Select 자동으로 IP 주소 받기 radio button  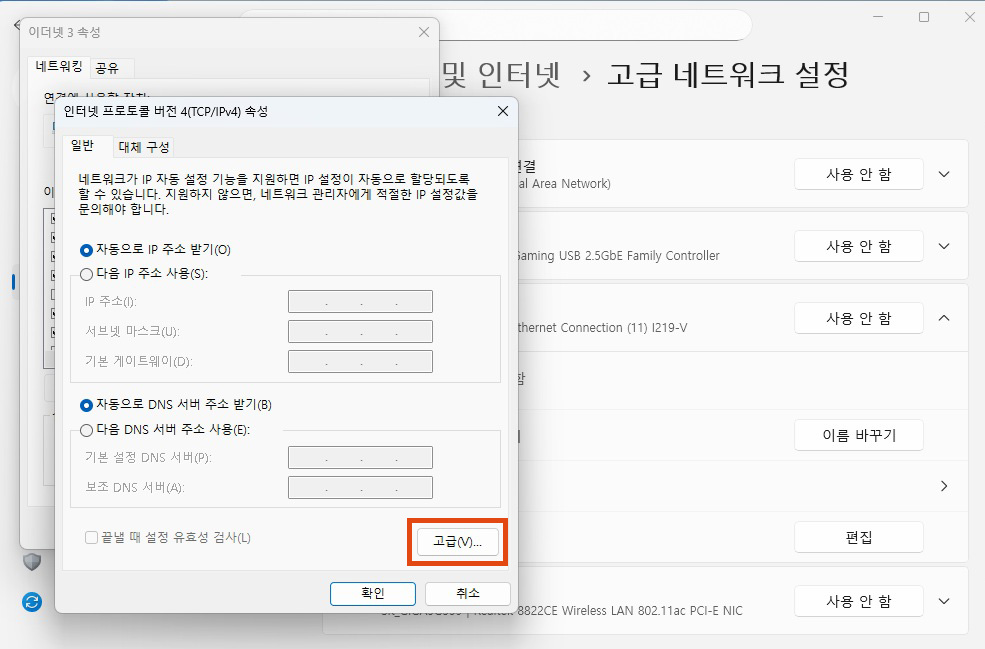[87, 250]
